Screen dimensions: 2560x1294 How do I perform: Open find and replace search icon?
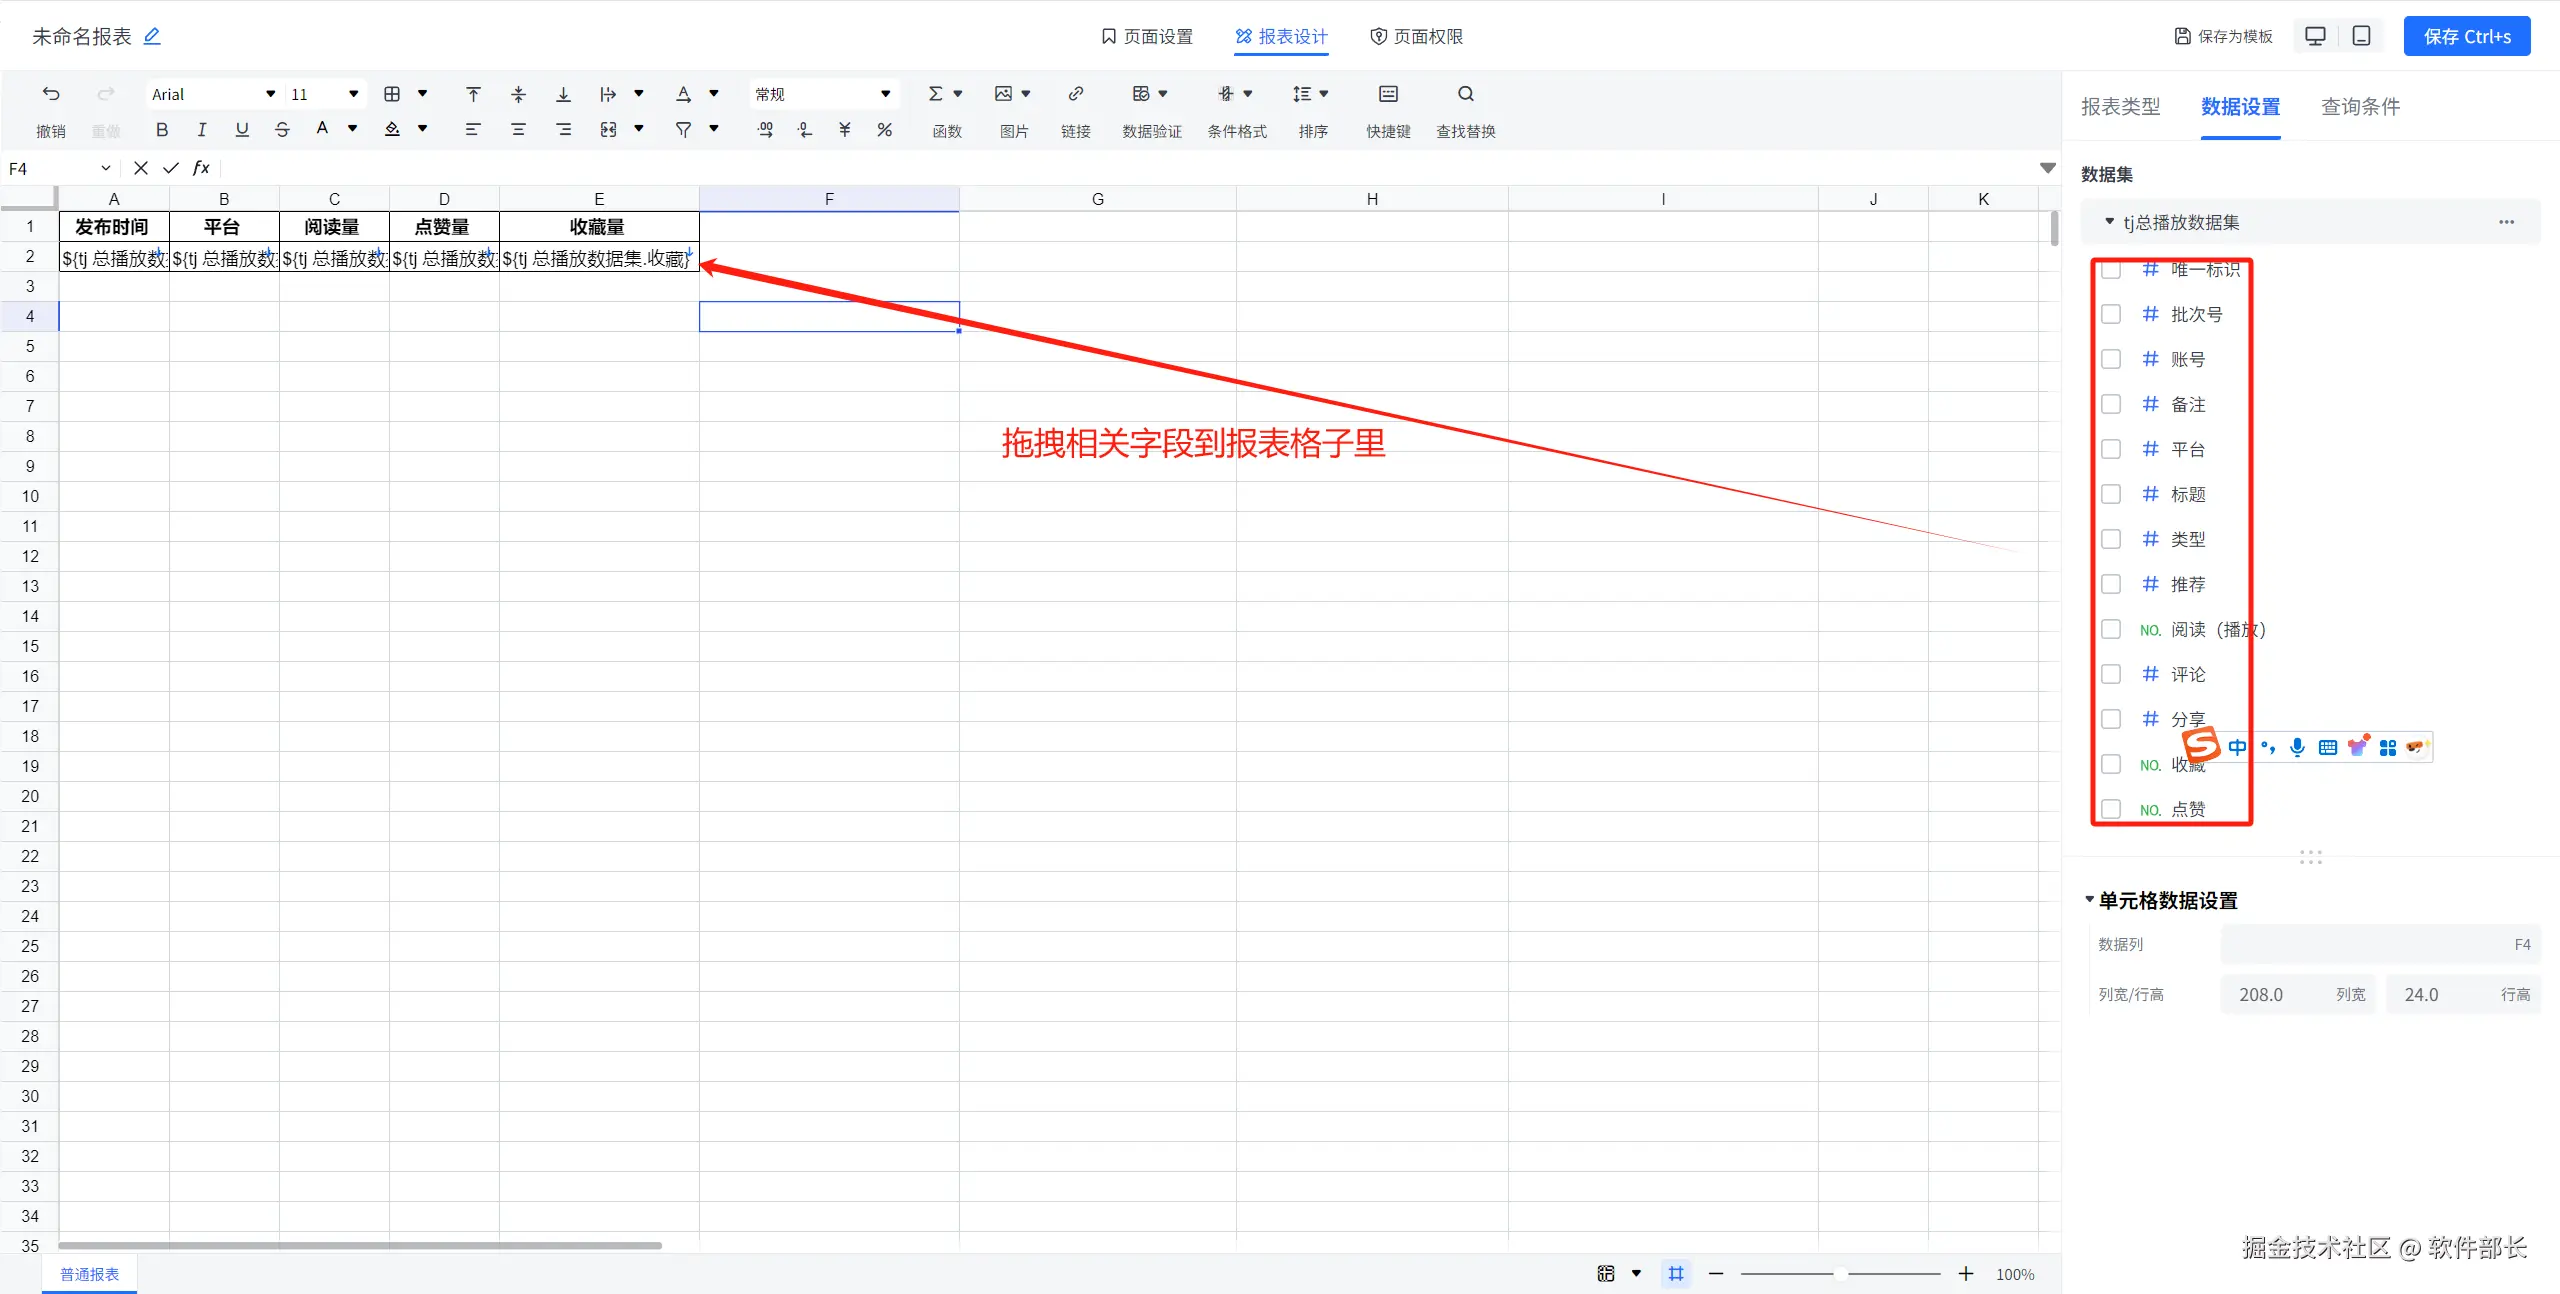[1465, 94]
